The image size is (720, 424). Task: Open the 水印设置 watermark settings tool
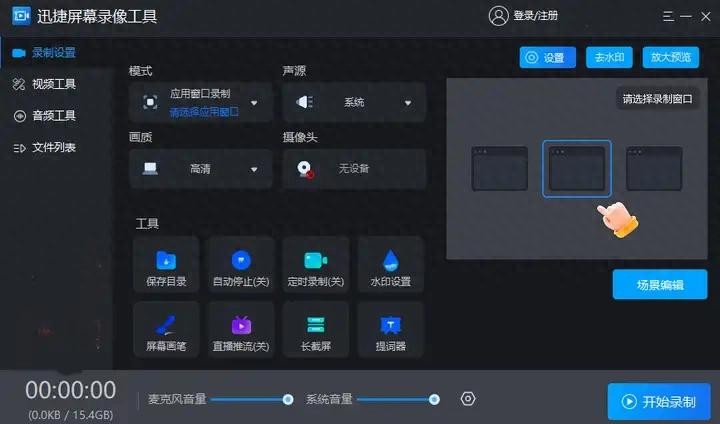[390, 266]
